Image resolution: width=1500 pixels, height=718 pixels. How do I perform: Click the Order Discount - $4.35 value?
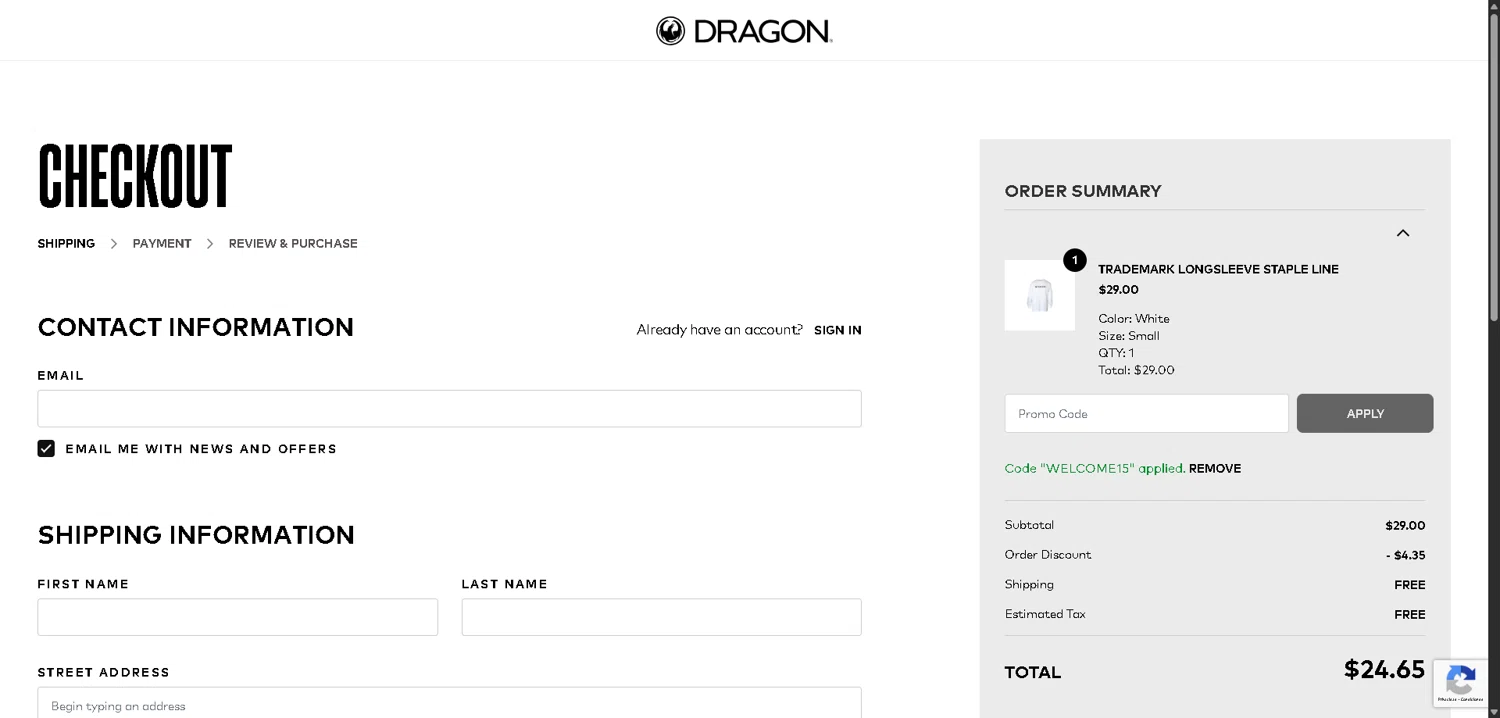point(1405,555)
